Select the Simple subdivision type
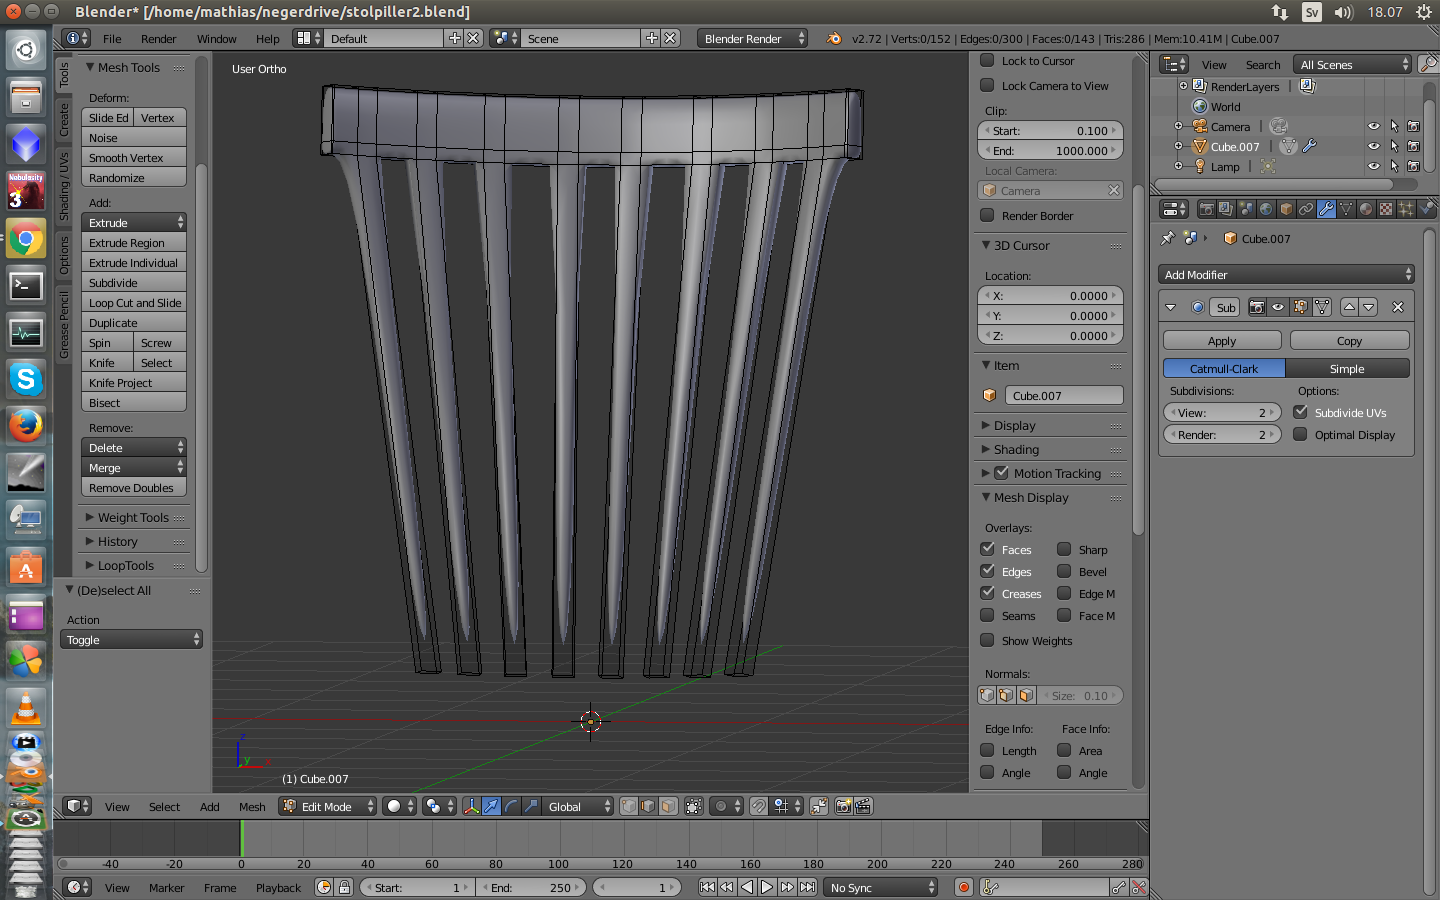 [1347, 368]
